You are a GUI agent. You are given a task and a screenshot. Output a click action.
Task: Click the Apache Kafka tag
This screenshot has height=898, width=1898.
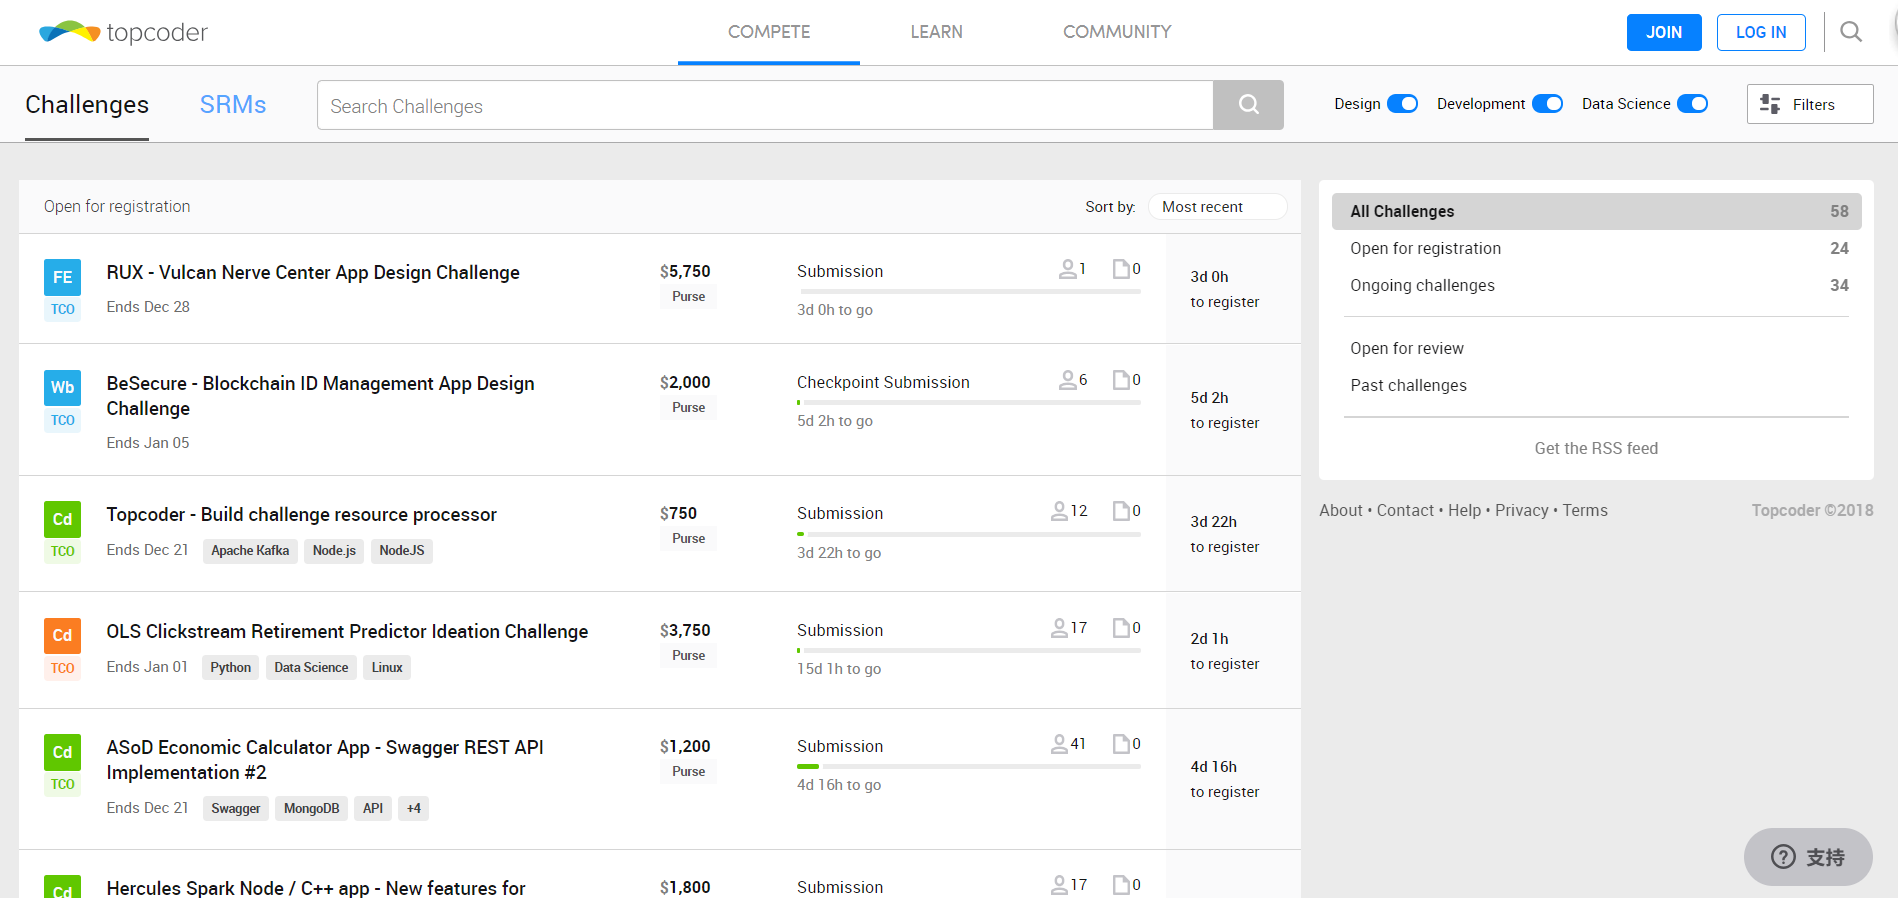tap(250, 551)
